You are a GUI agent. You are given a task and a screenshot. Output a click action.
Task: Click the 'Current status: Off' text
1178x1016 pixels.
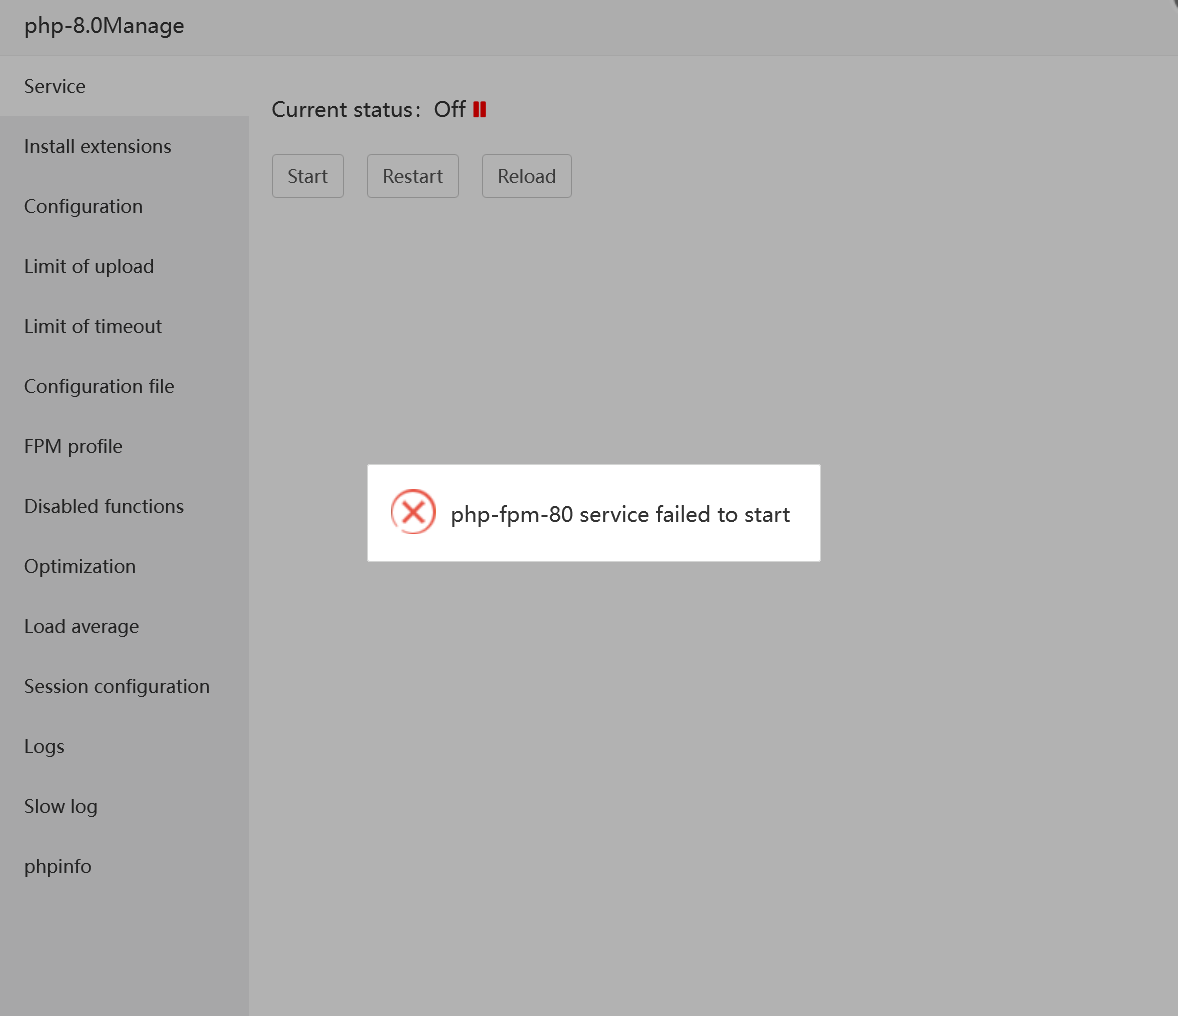(369, 110)
